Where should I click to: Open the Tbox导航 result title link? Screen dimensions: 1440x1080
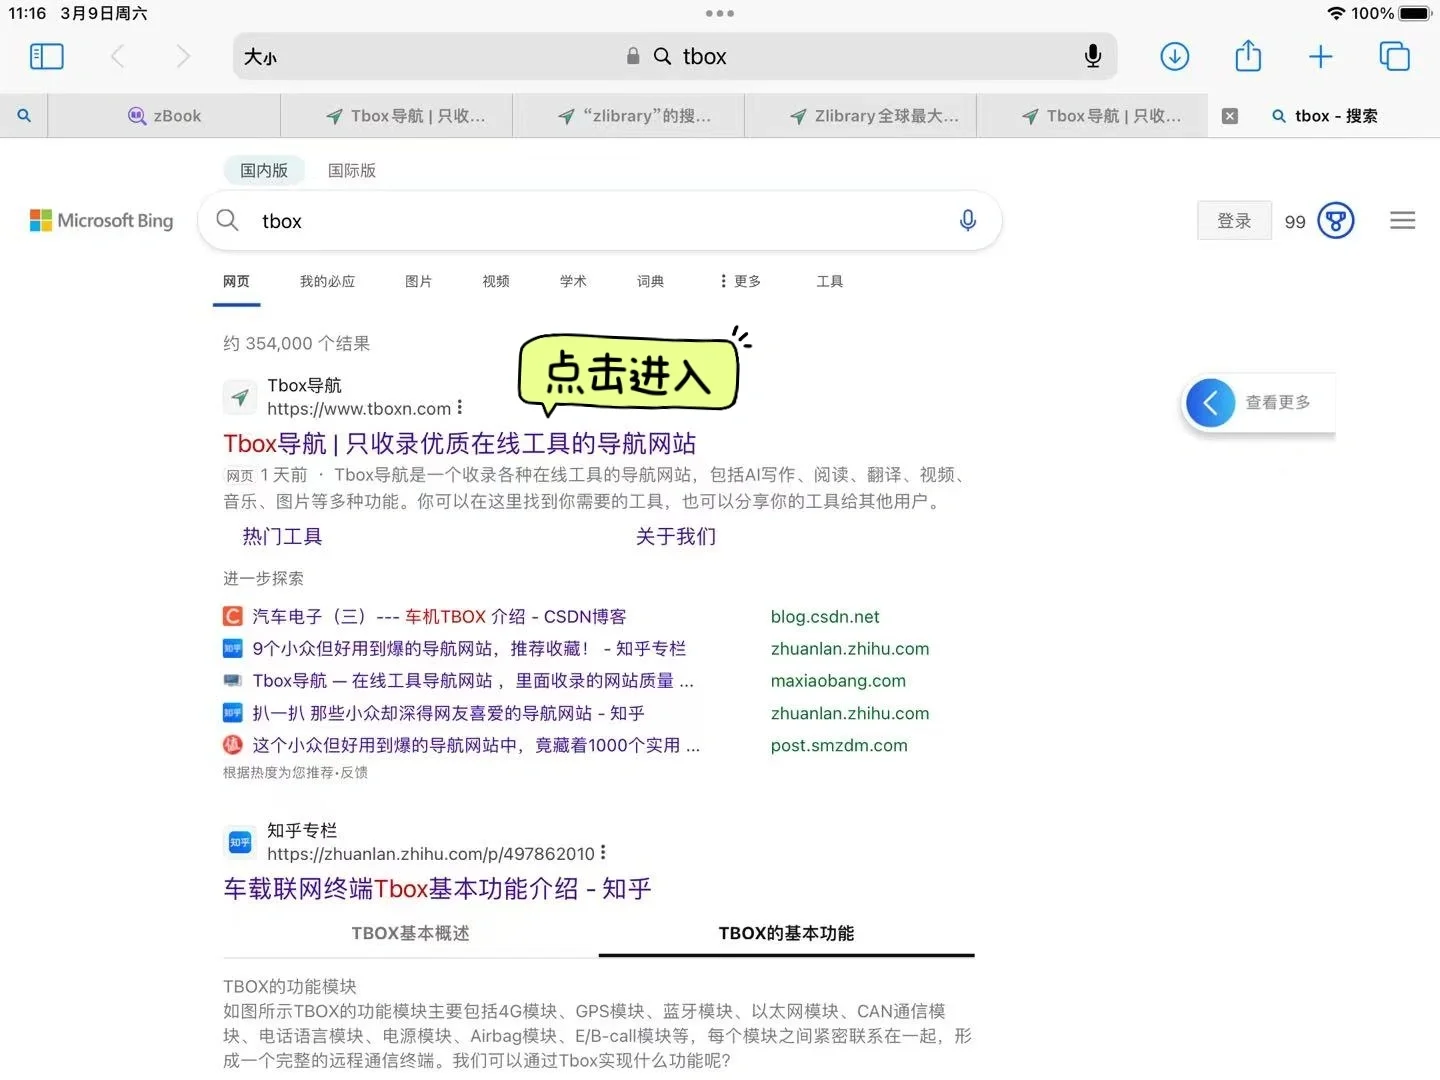459,443
